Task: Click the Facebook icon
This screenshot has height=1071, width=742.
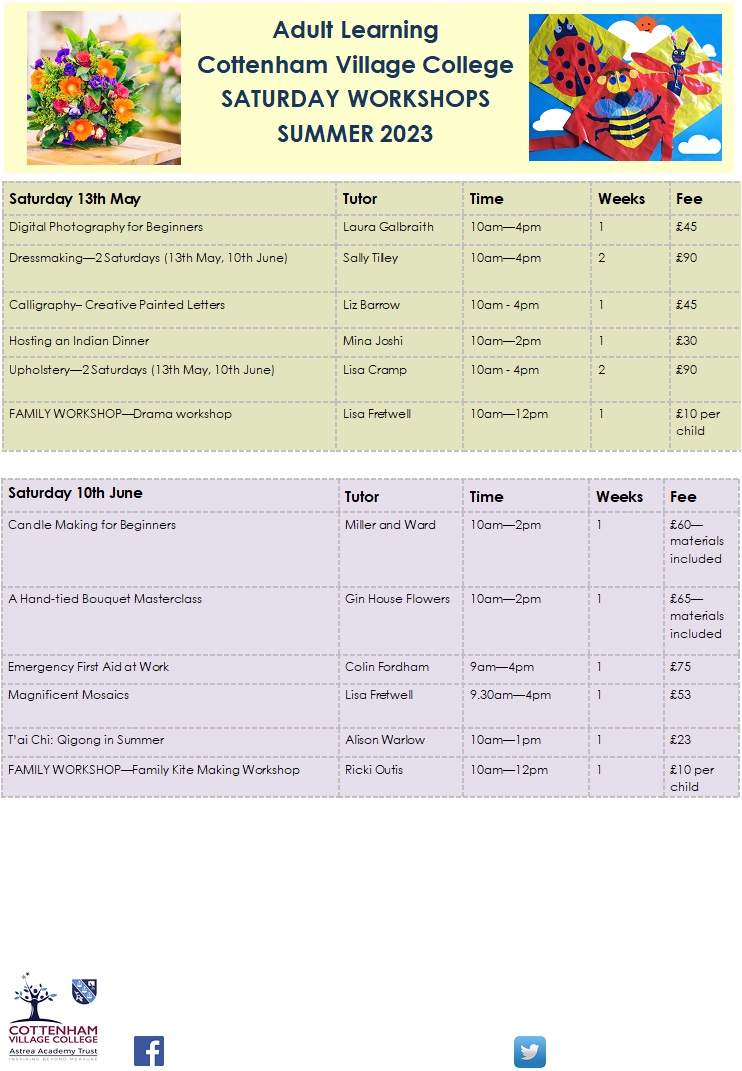Action: point(149,1051)
